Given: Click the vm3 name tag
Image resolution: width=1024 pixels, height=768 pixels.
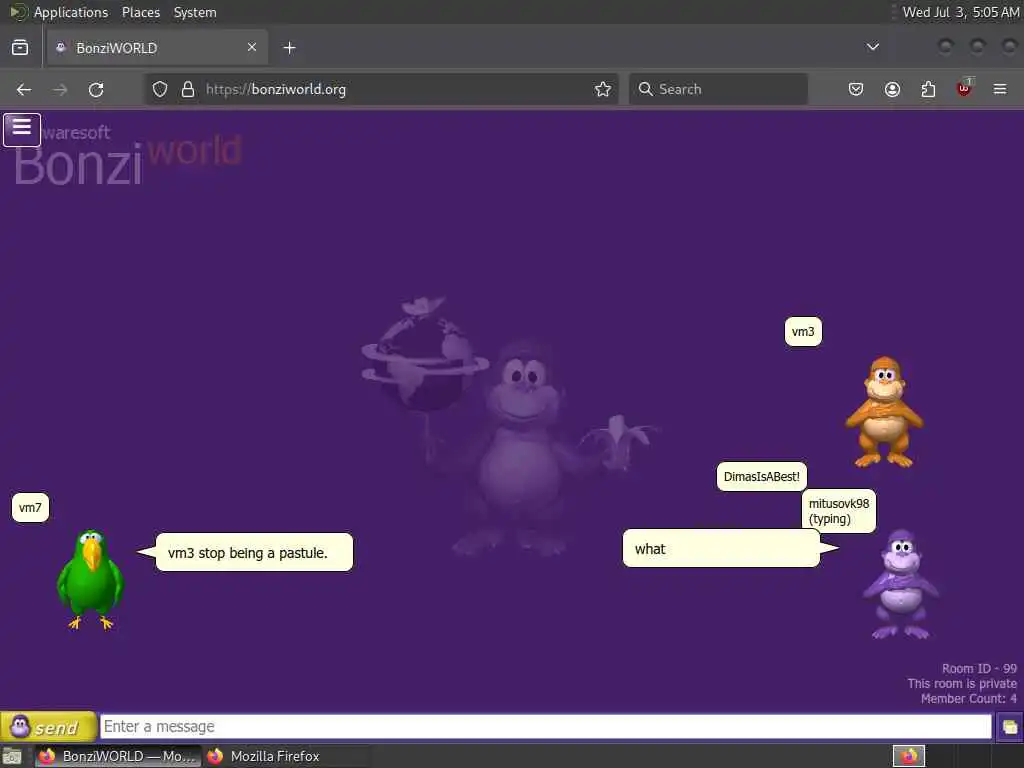Looking at the screenshot, I should tap(803, 332).
